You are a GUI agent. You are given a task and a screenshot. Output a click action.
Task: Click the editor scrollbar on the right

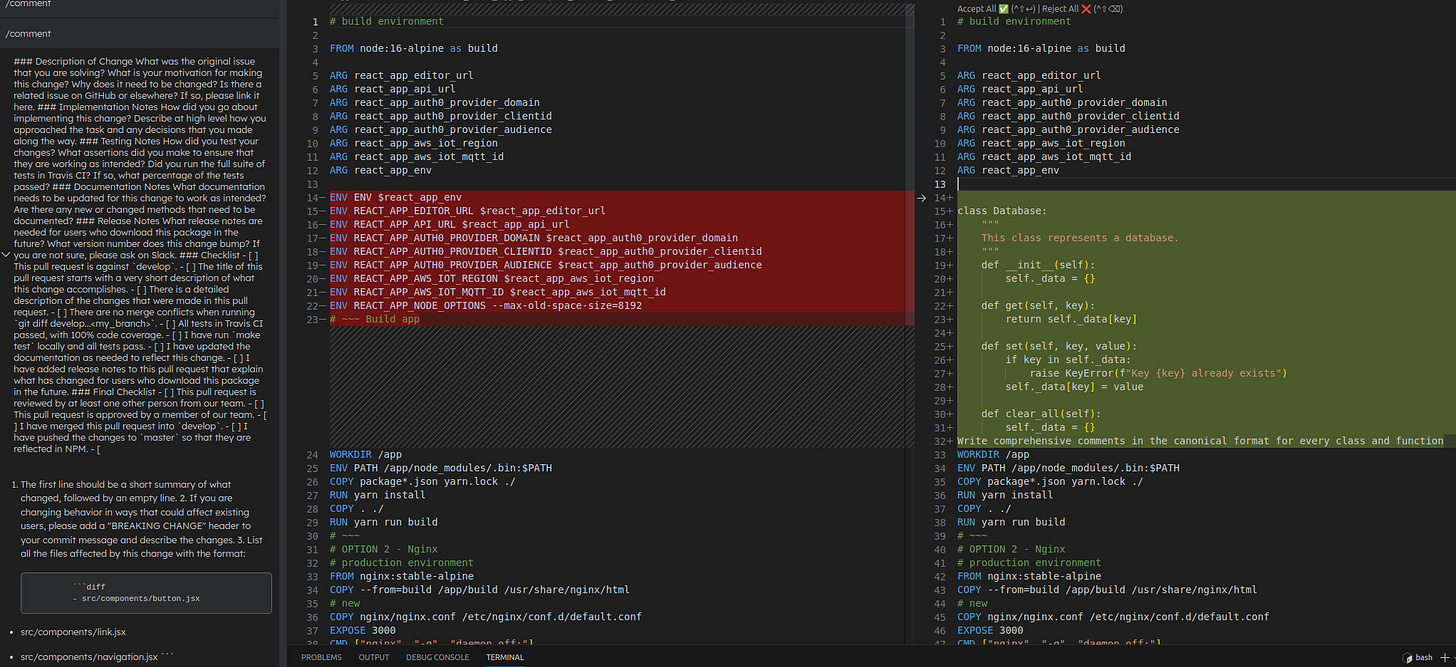909,160
